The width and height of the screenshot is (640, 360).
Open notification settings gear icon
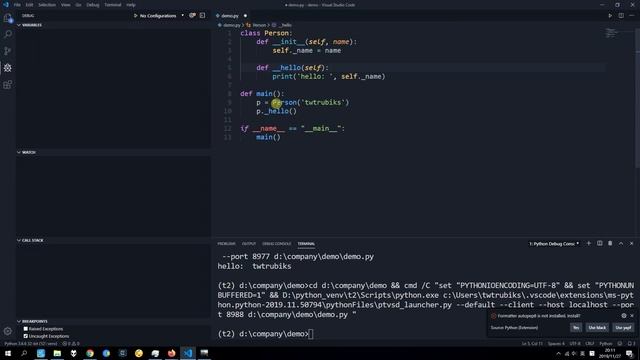click(x=624, y=316)
